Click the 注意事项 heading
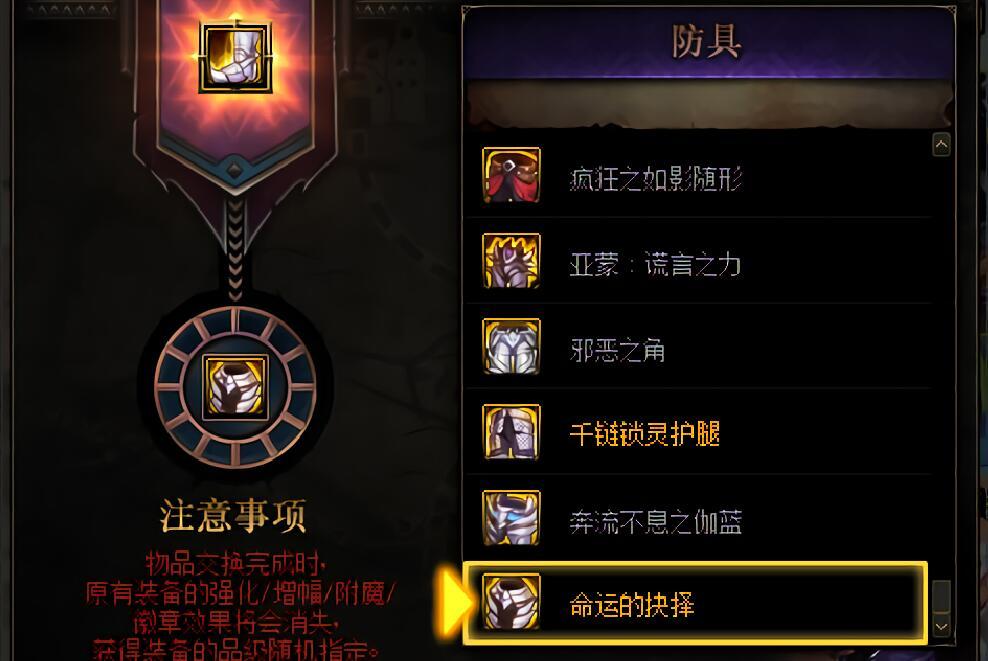 [233, 515]
